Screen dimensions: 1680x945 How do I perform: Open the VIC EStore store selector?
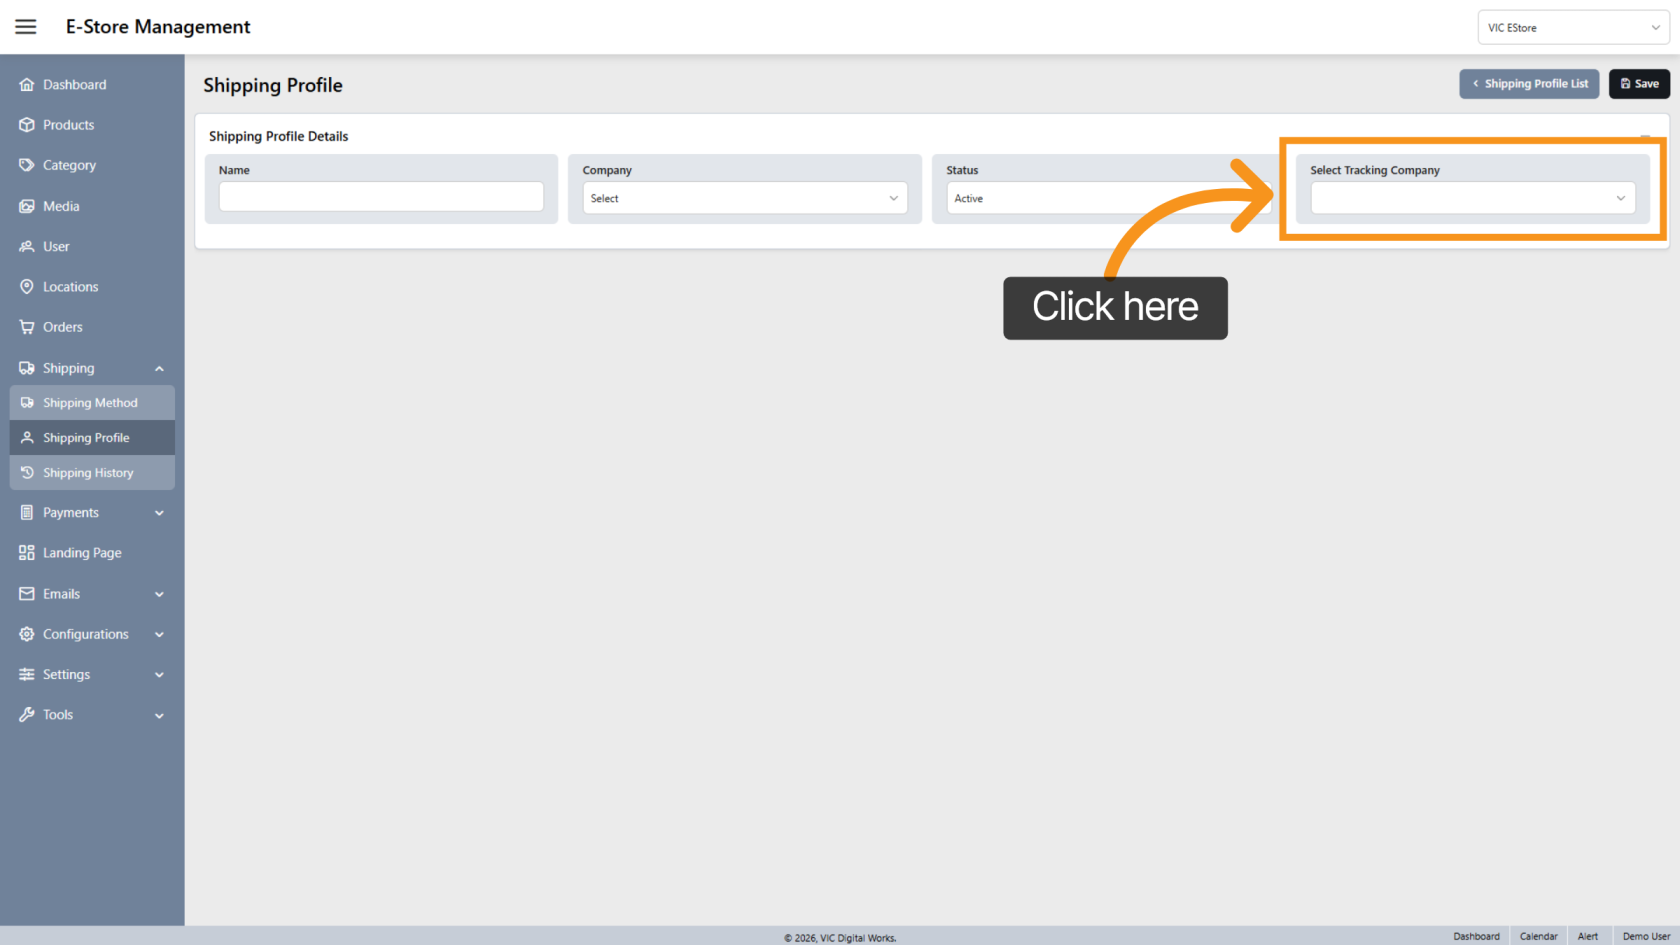click(1572, 28)
